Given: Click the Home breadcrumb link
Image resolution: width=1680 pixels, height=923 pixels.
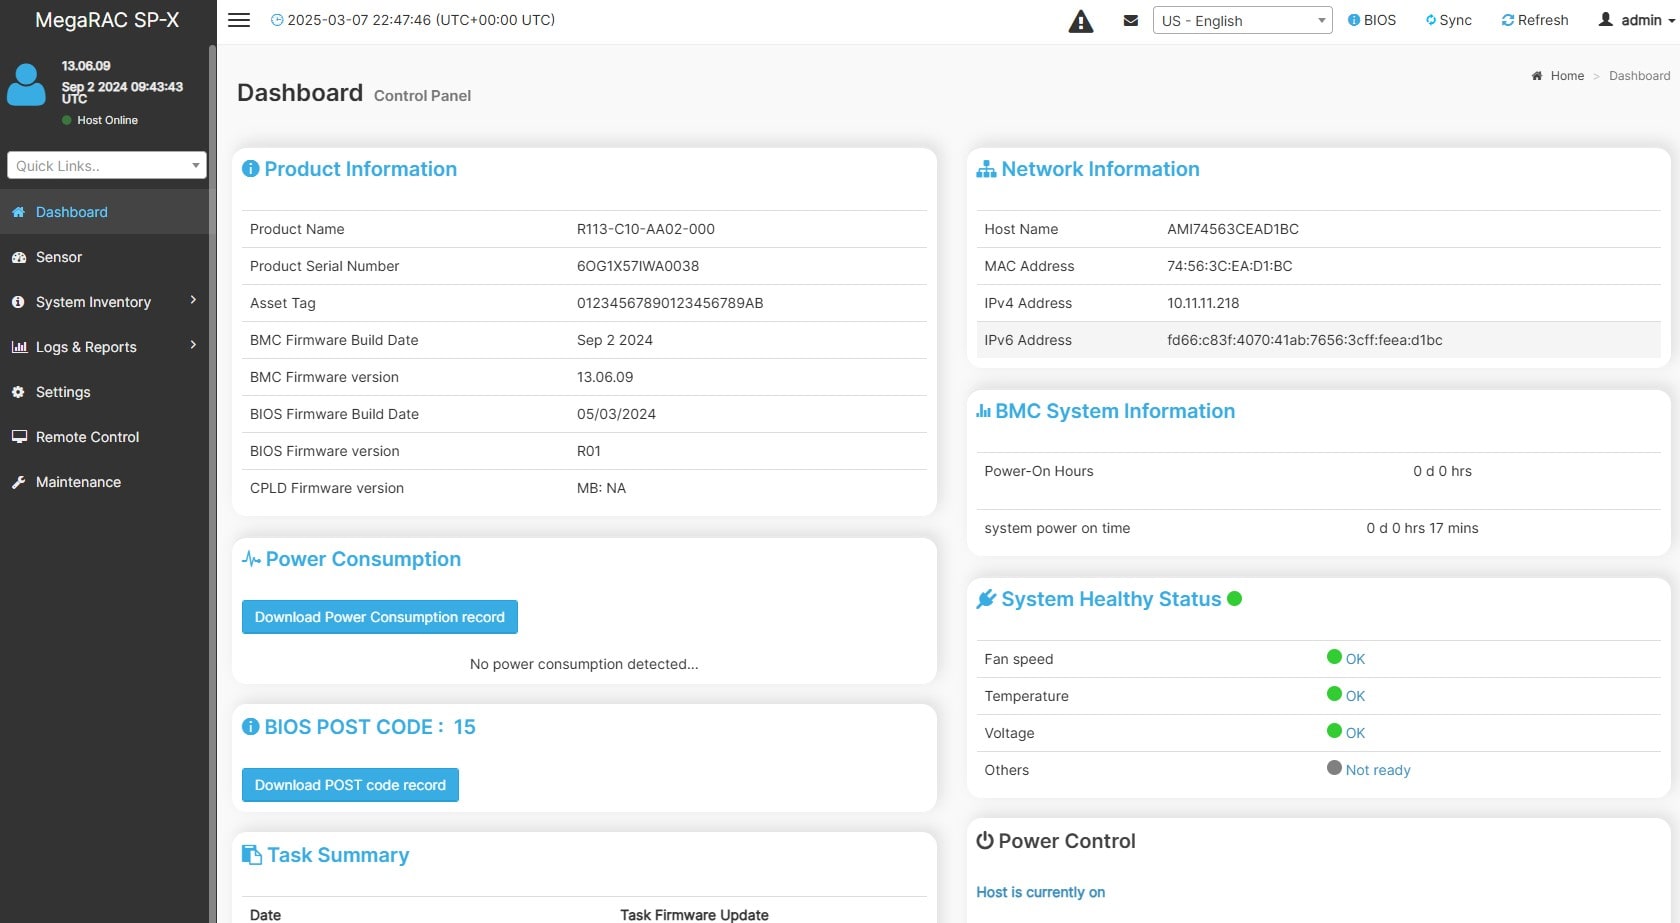Looking at the screenshot, I should click(x=1566, y=76).
